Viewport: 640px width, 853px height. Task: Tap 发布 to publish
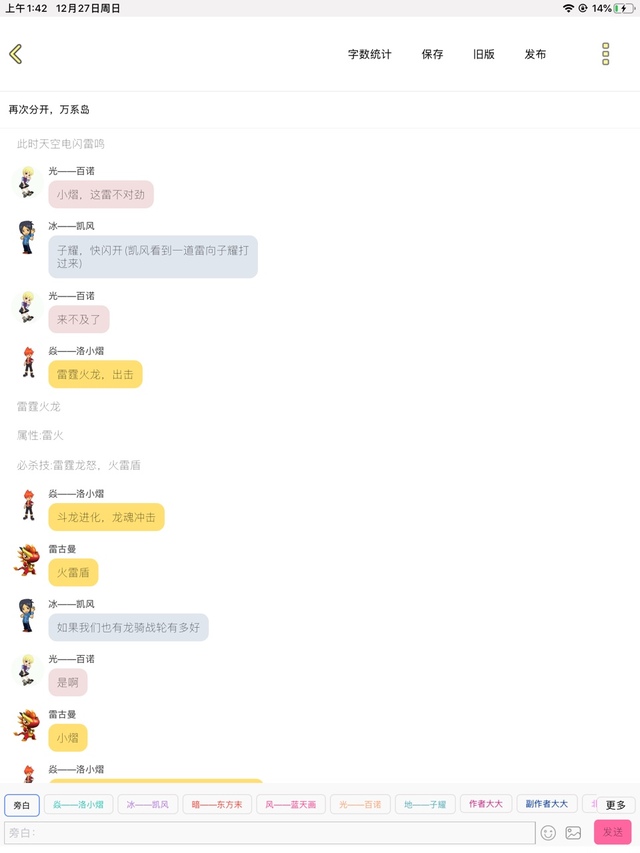(x=535, y=54)
